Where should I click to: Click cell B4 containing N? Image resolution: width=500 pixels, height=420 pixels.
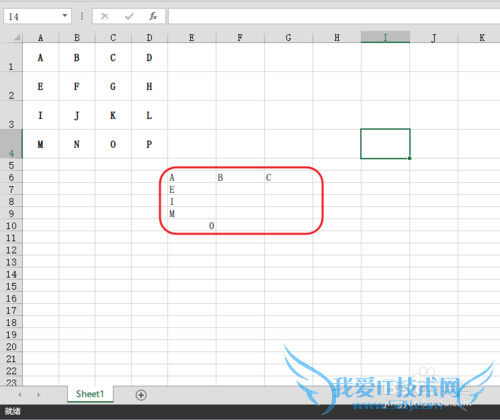pos(77,144)
